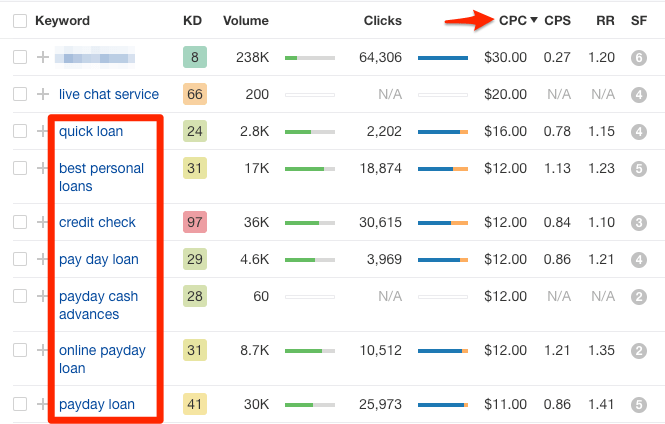Click the red KD badge 97

coord(195,222)
